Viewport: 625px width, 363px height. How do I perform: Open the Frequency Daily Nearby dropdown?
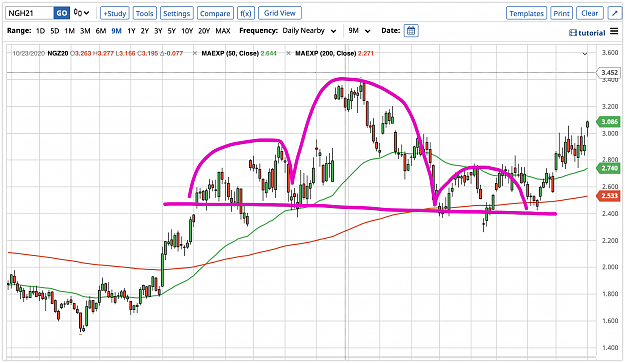coord(309,31)
